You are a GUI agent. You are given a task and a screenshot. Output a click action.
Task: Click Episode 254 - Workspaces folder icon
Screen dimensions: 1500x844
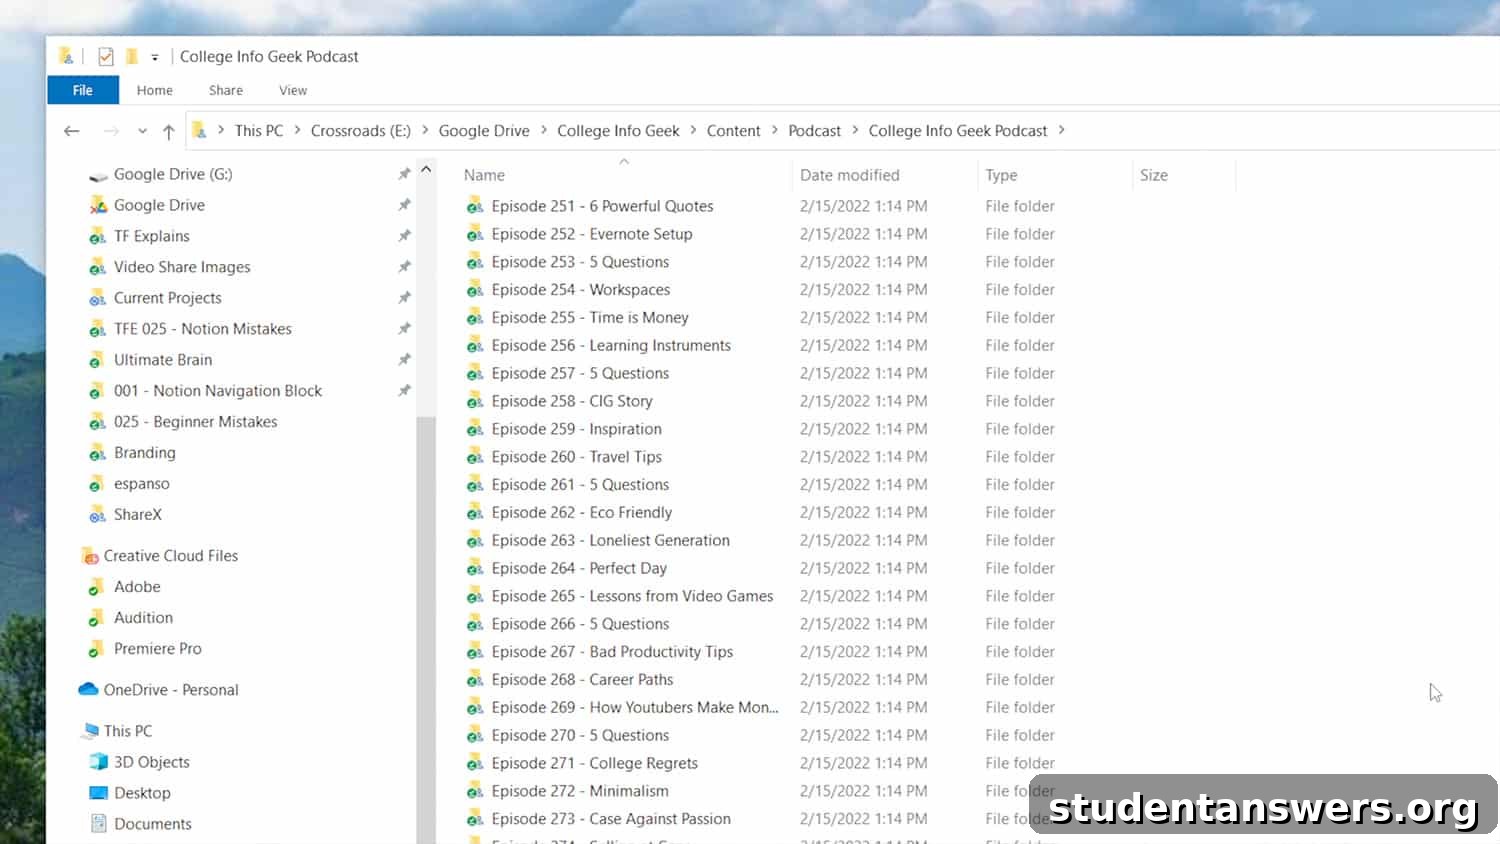pos(475,290)
